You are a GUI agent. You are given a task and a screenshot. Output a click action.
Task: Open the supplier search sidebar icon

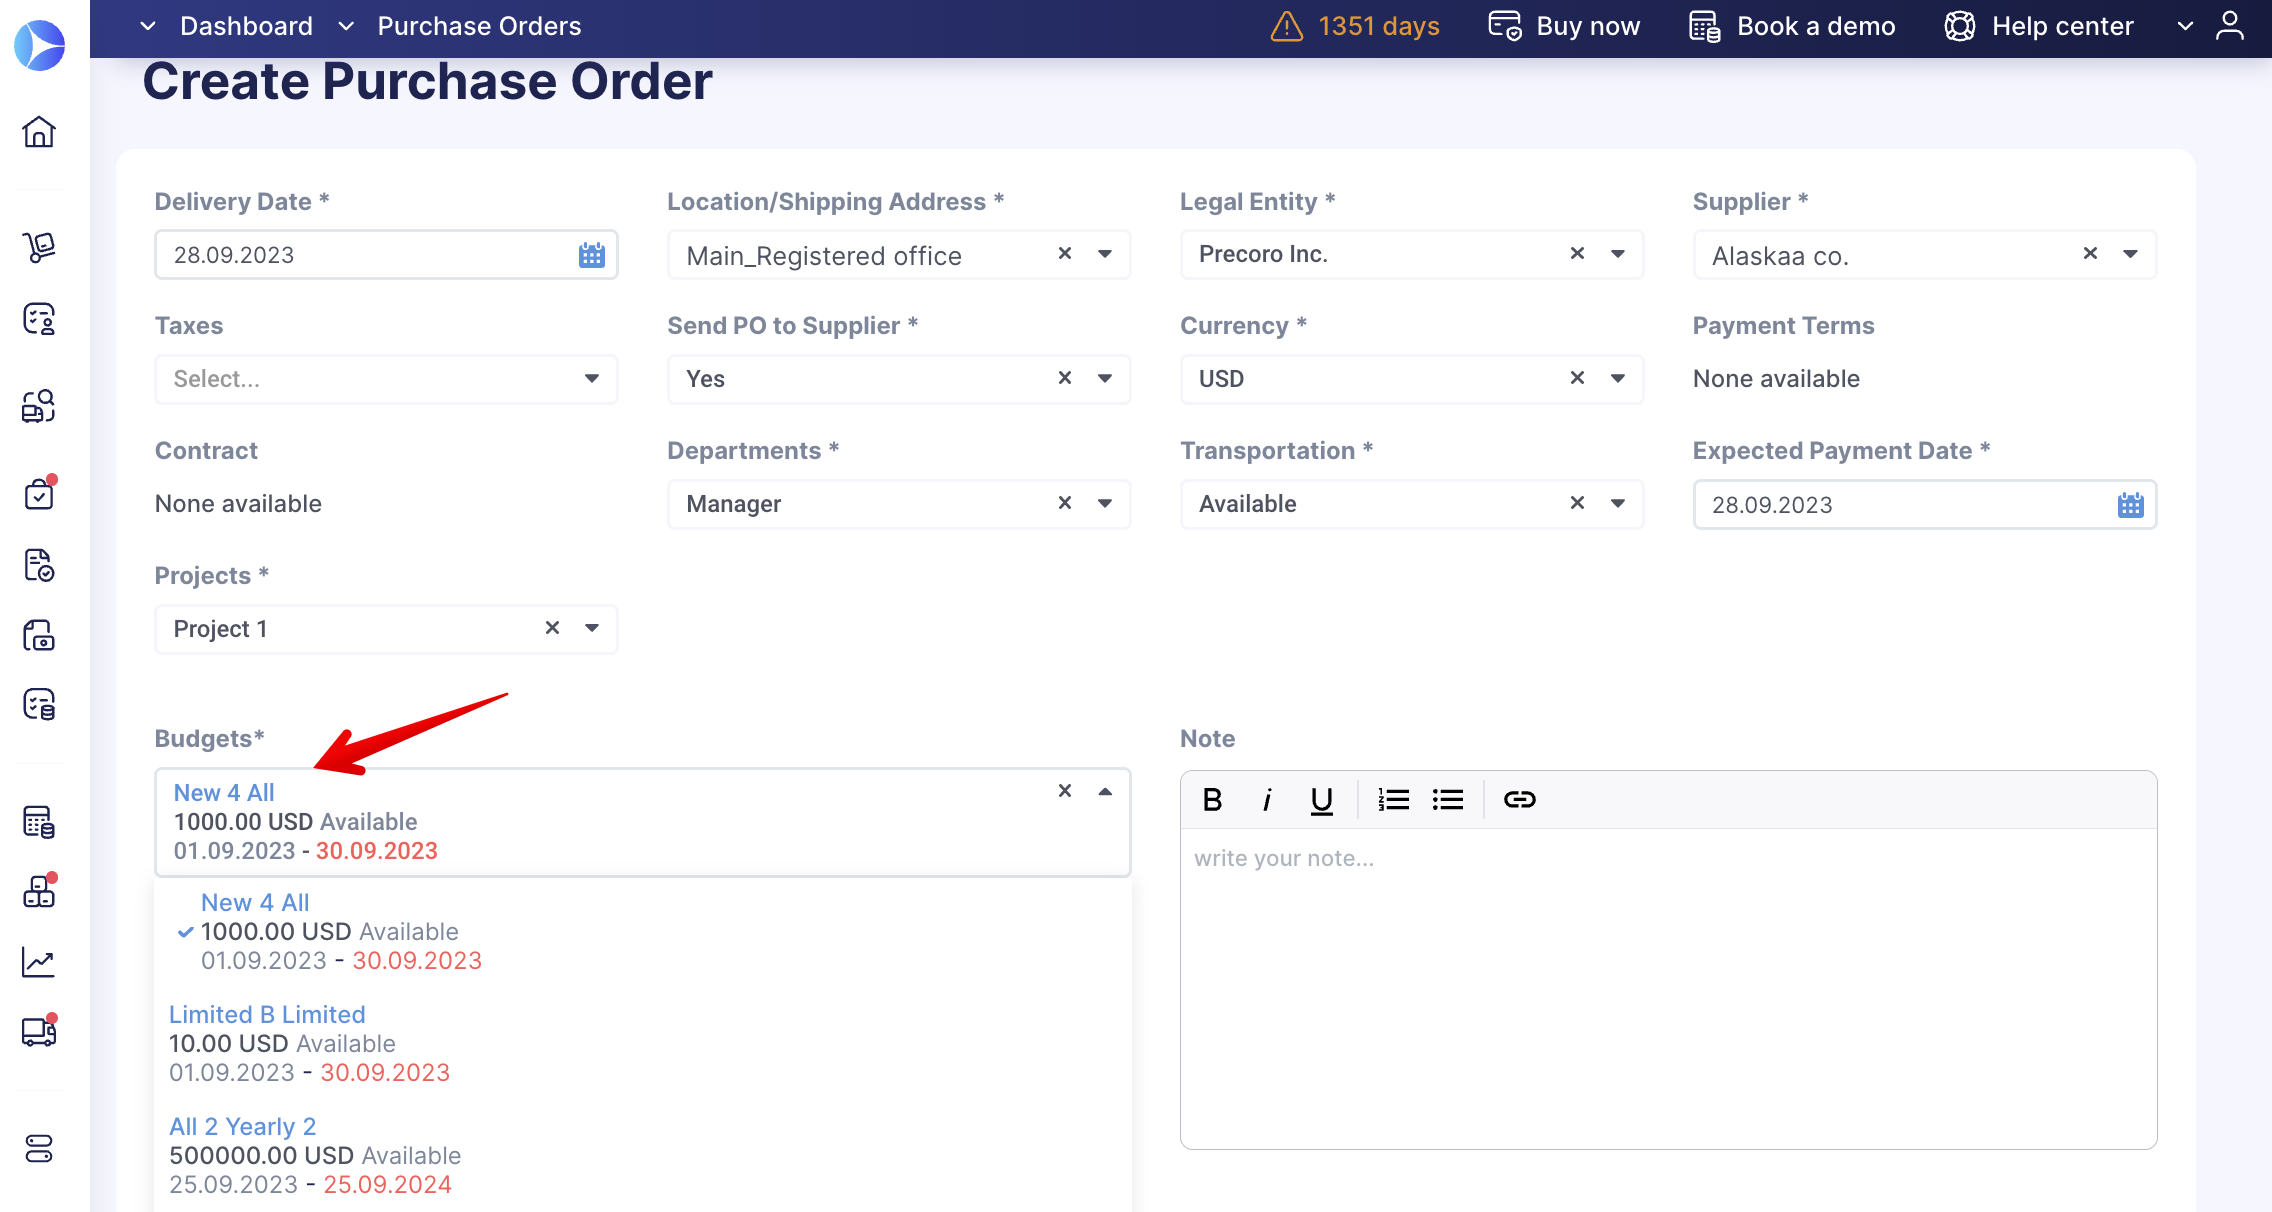point(39,406)
